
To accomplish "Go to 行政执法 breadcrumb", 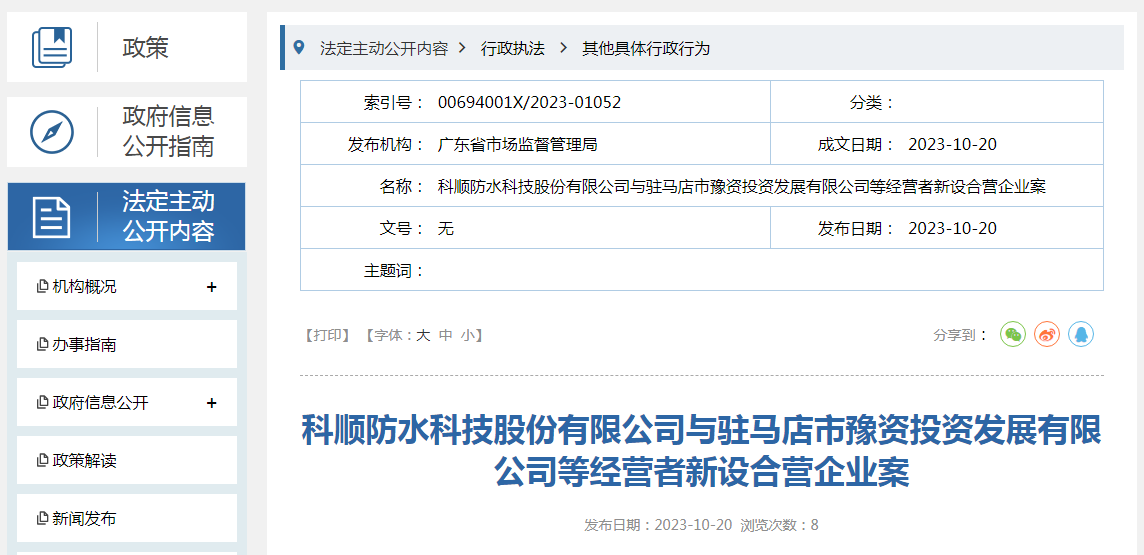I will 513,48.
